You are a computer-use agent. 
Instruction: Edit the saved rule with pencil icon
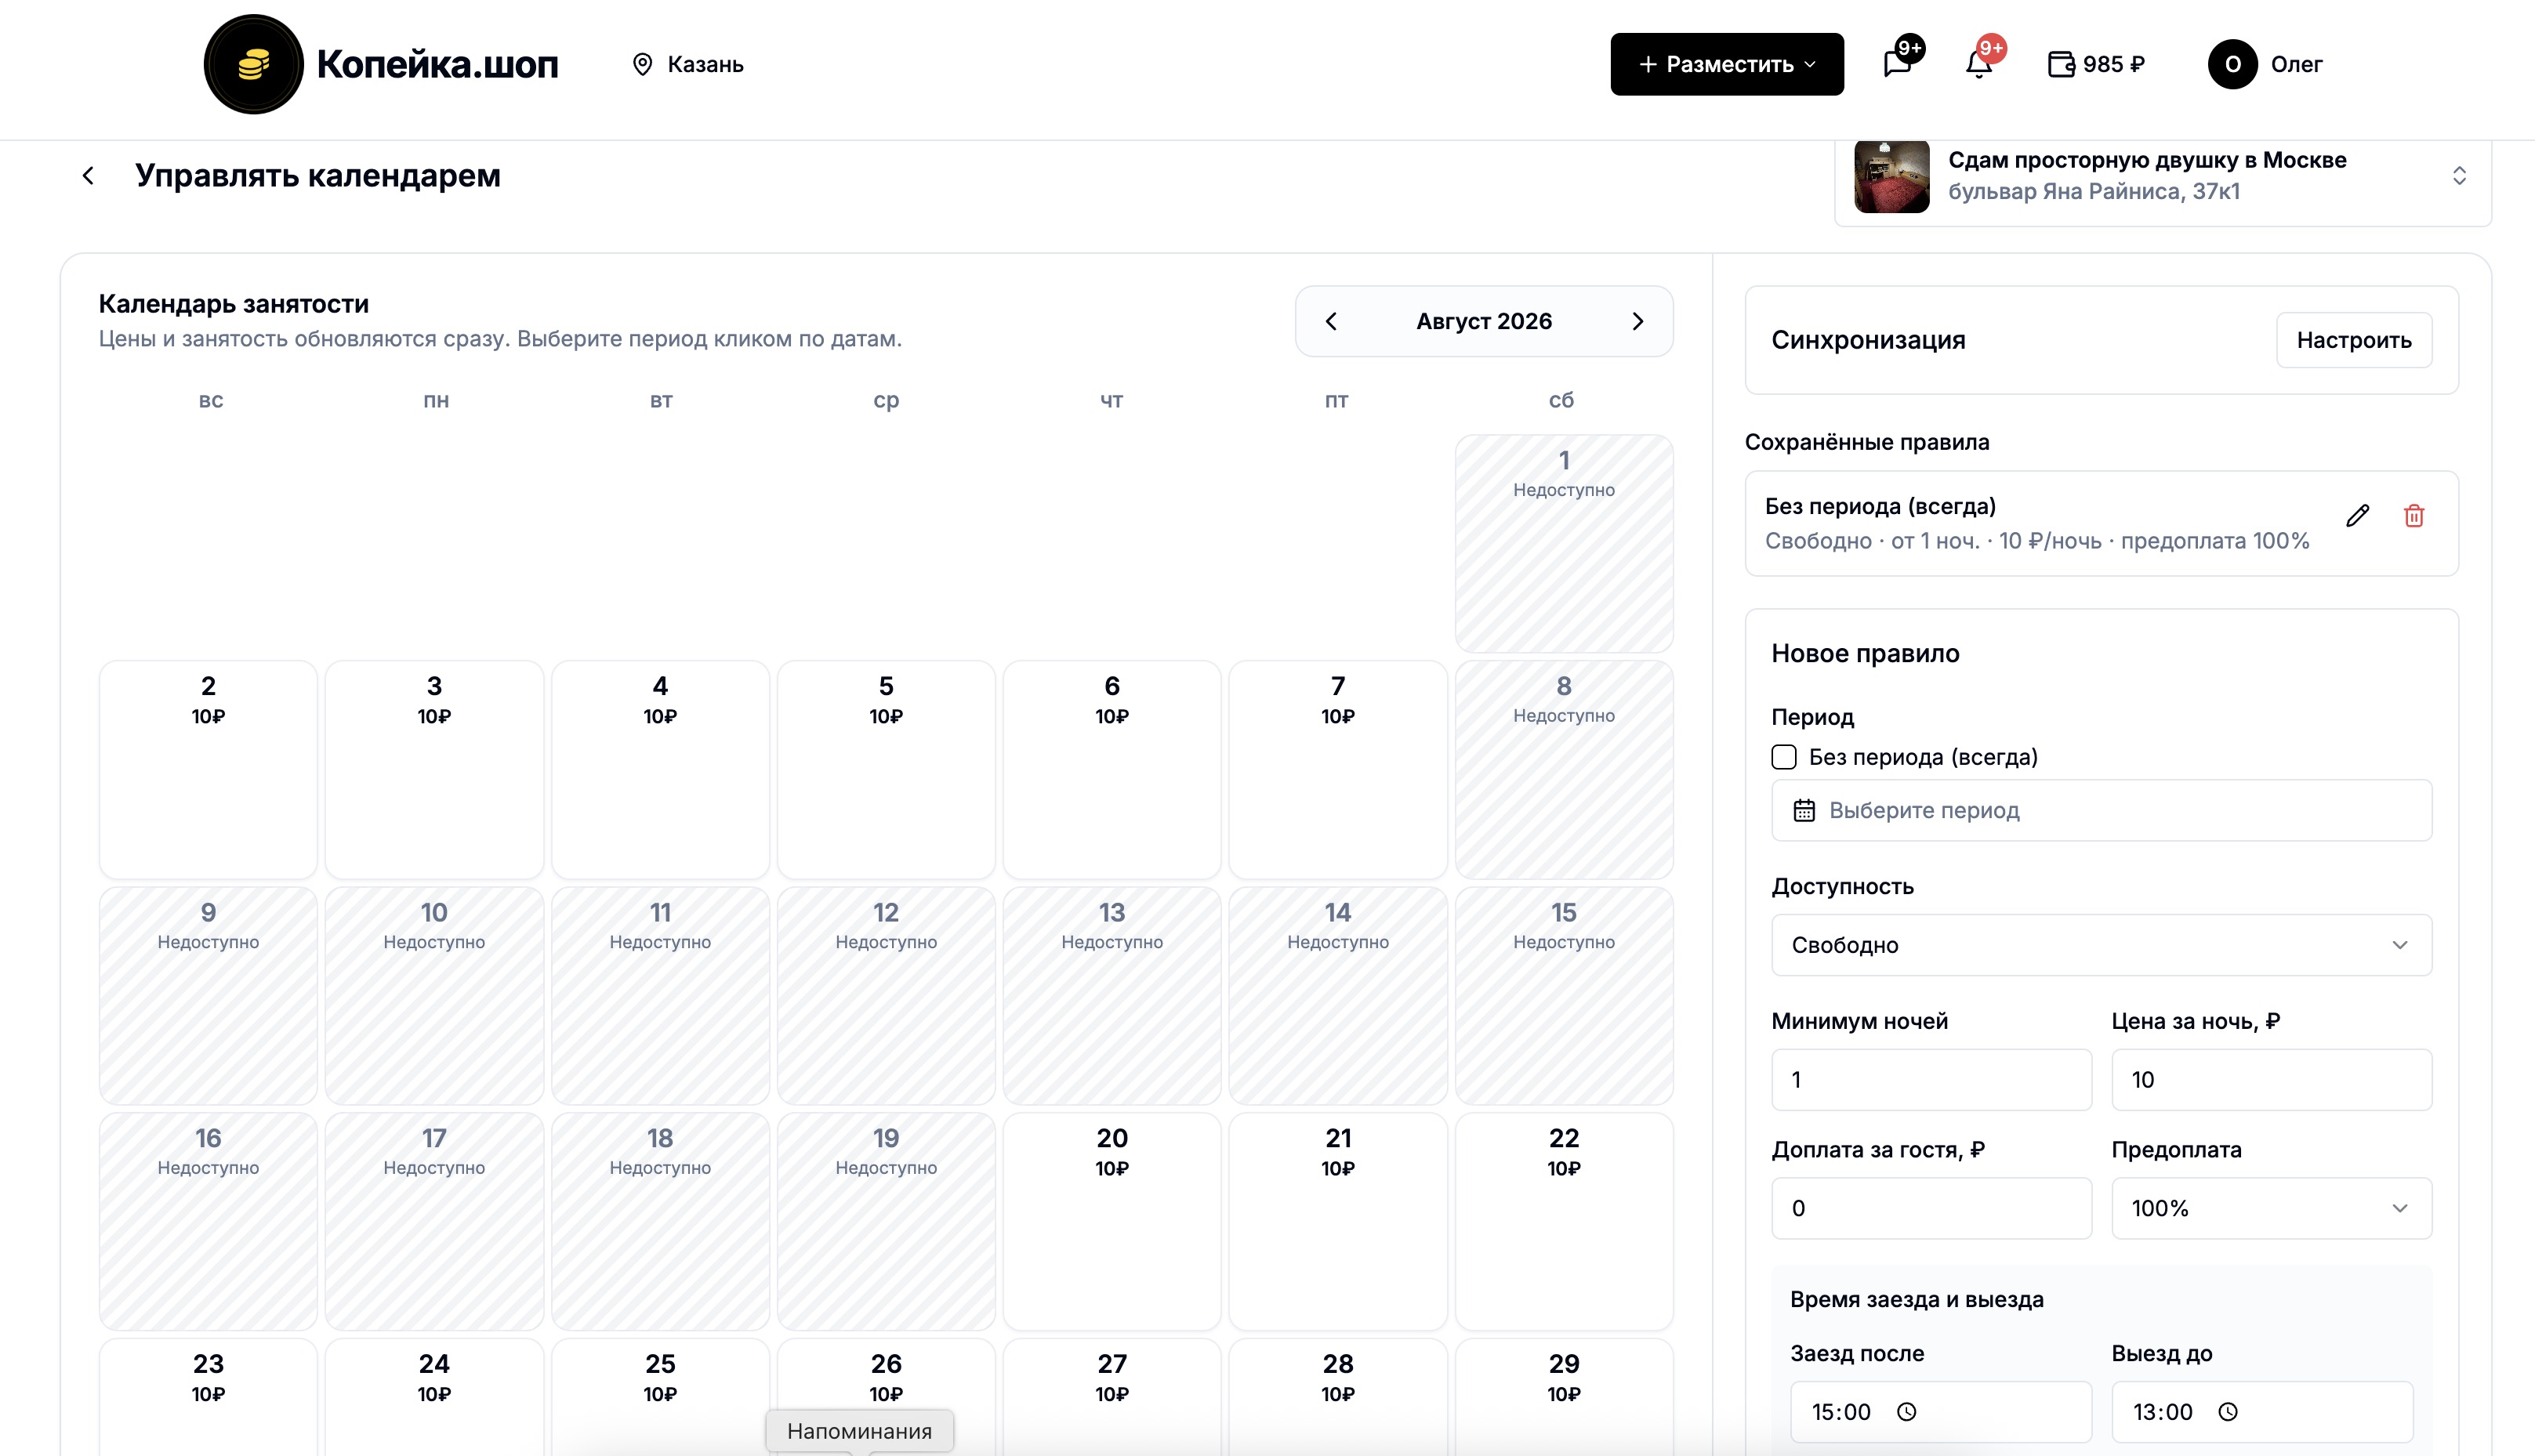[2357, 516]
